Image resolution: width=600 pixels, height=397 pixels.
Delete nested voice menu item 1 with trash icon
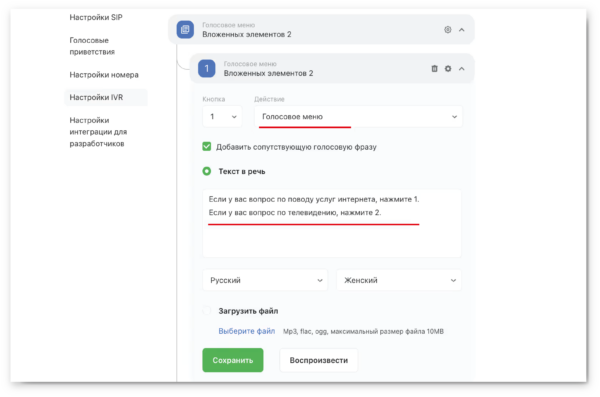(434, 69)
